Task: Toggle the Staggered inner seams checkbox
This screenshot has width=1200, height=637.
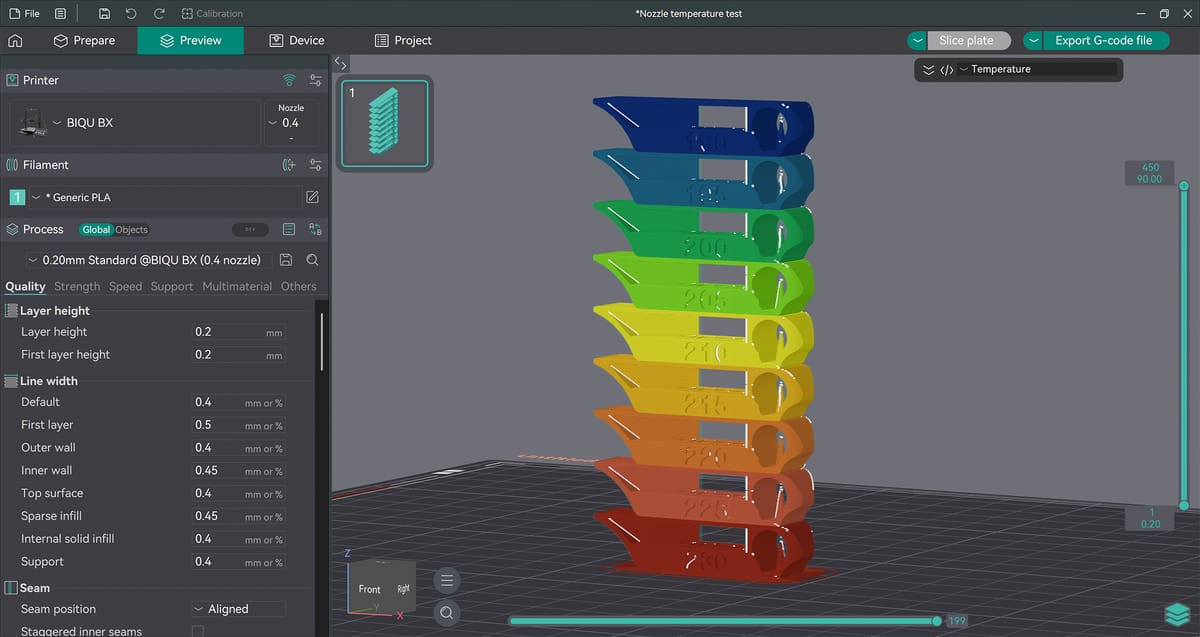Action: 198,631
